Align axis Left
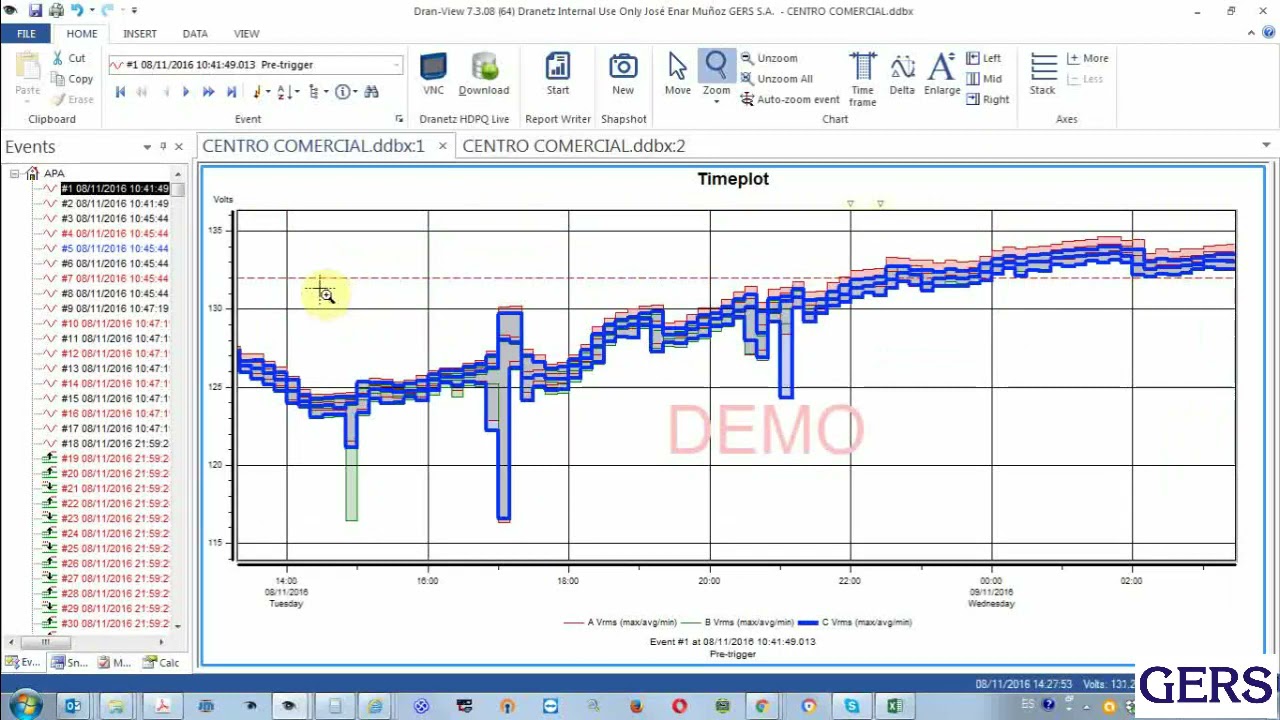This screenshot has width=1280, height=720. tap(984, 58)
